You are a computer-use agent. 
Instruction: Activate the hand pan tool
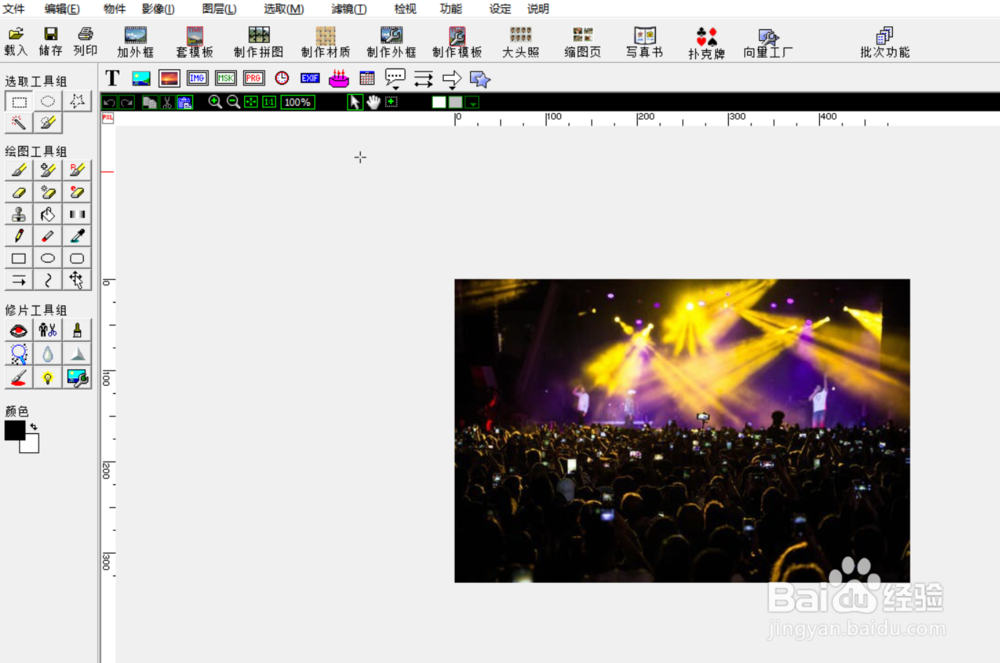[373, 102]
